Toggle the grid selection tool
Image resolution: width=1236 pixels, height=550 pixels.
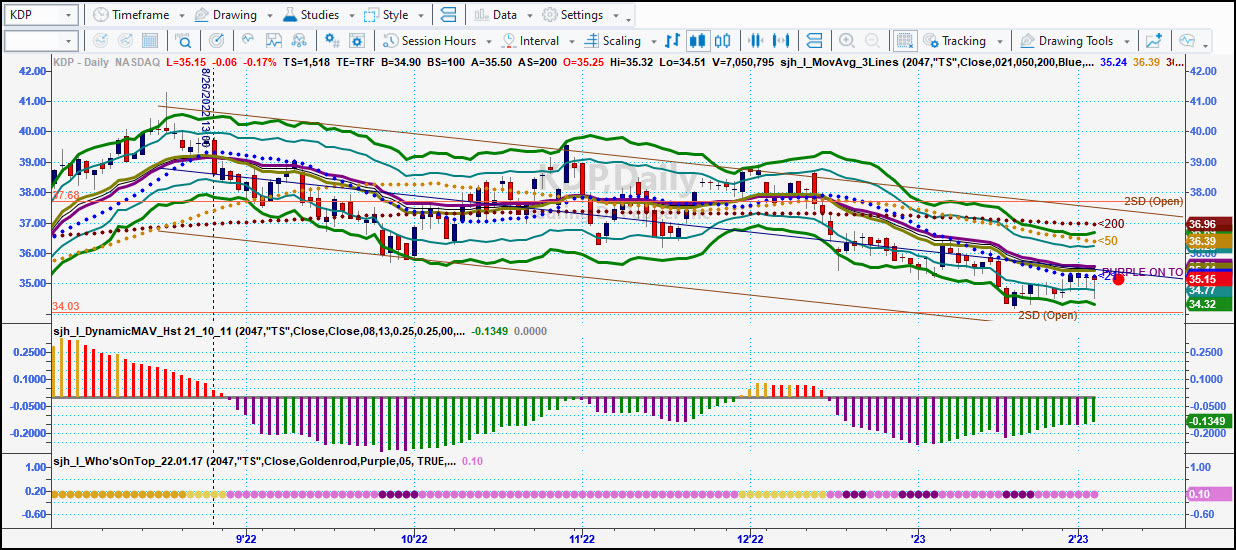(904, 41)
